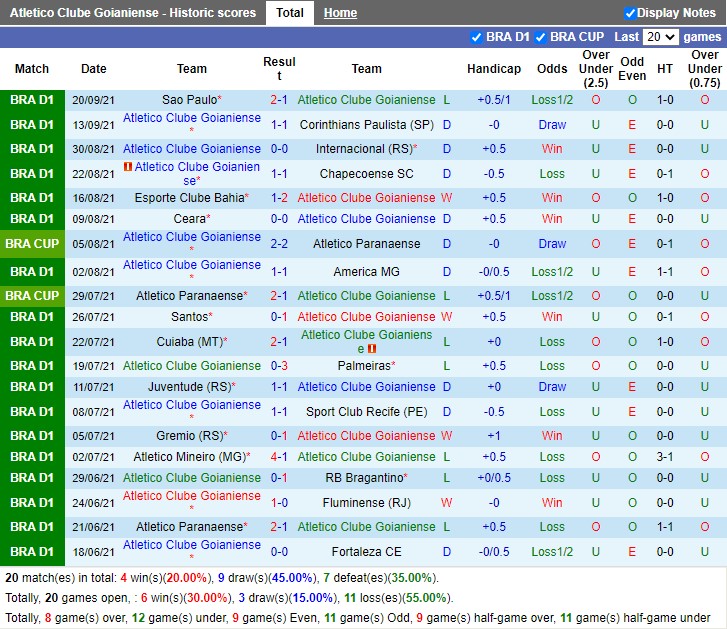
Task: Open the Esporte Clube Bahia link
Action: 189,198
